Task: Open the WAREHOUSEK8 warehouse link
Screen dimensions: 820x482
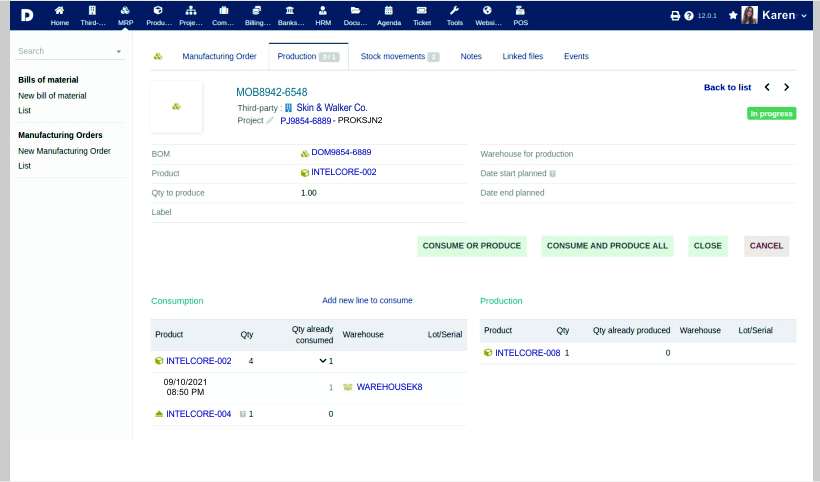Action: [389, 387]
